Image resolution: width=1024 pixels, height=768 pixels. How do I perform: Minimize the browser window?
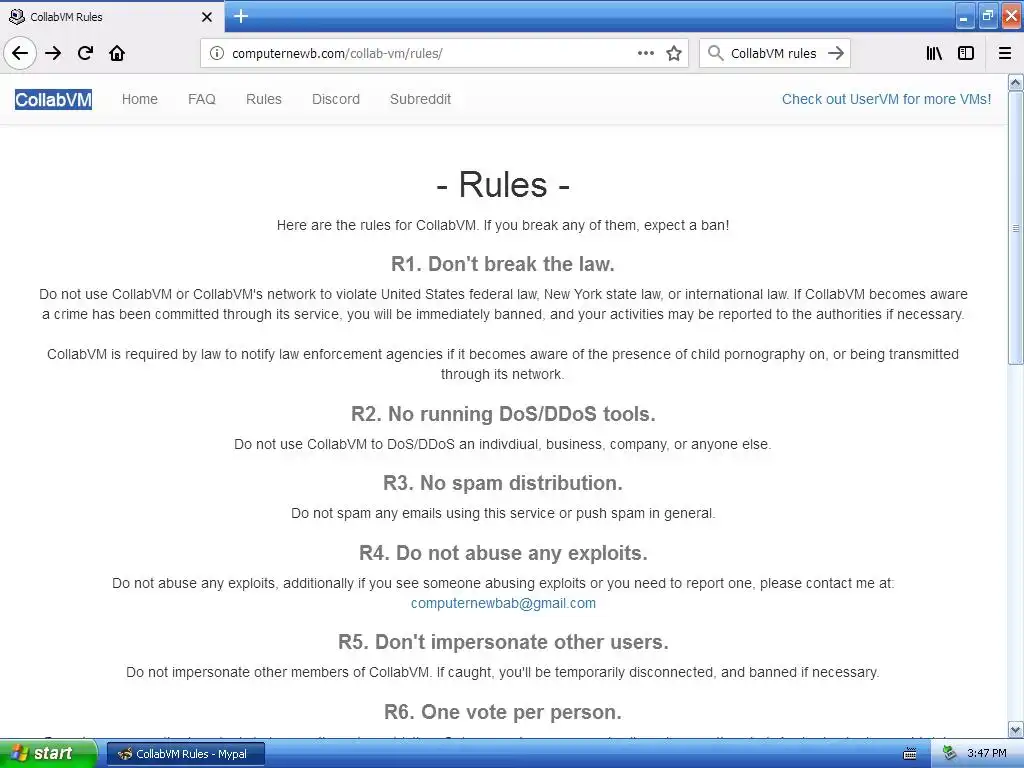point(964,17)
